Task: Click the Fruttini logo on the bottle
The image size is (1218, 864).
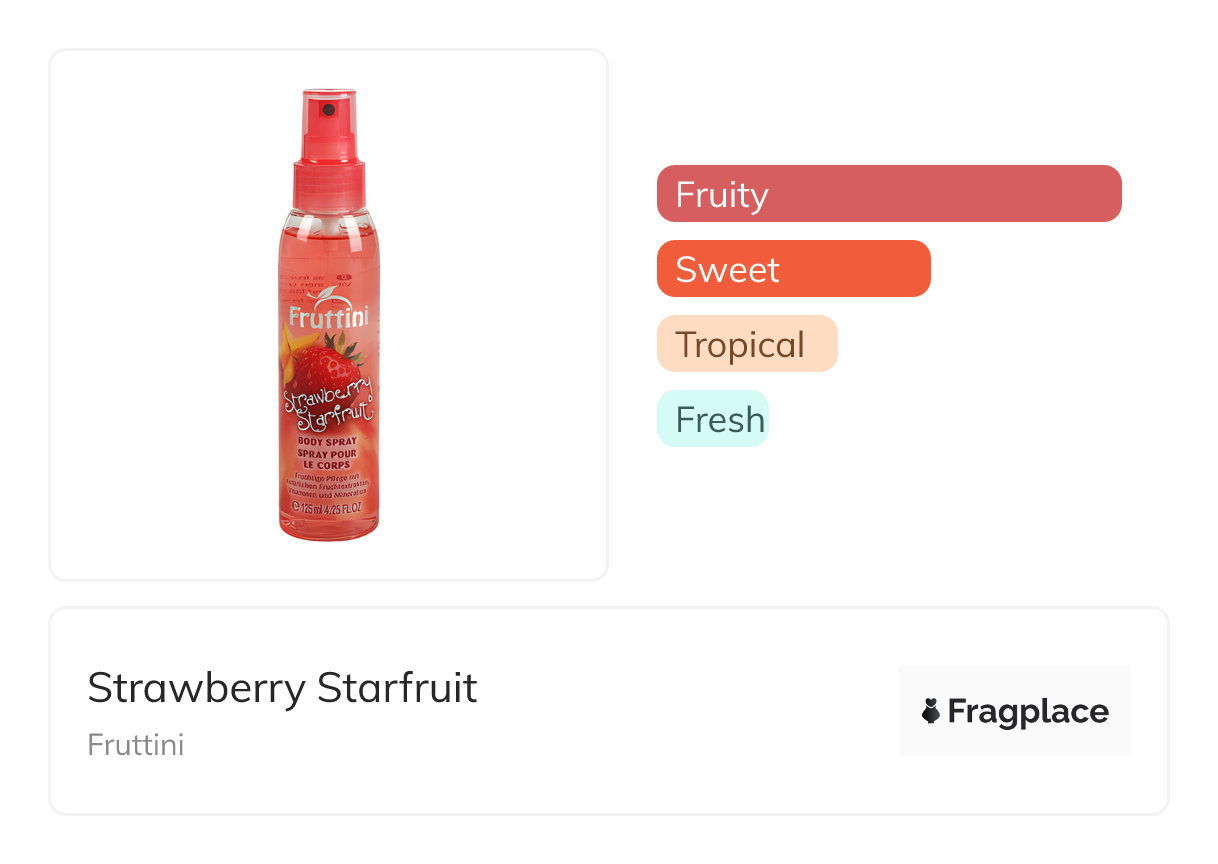Action: click(x=328, y=316)
